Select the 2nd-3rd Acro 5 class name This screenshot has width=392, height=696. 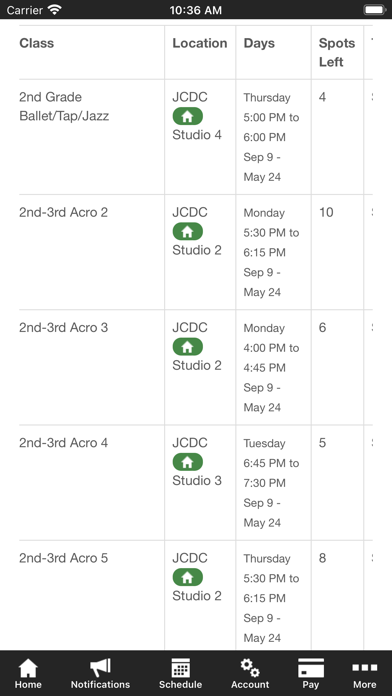[63, 558]
